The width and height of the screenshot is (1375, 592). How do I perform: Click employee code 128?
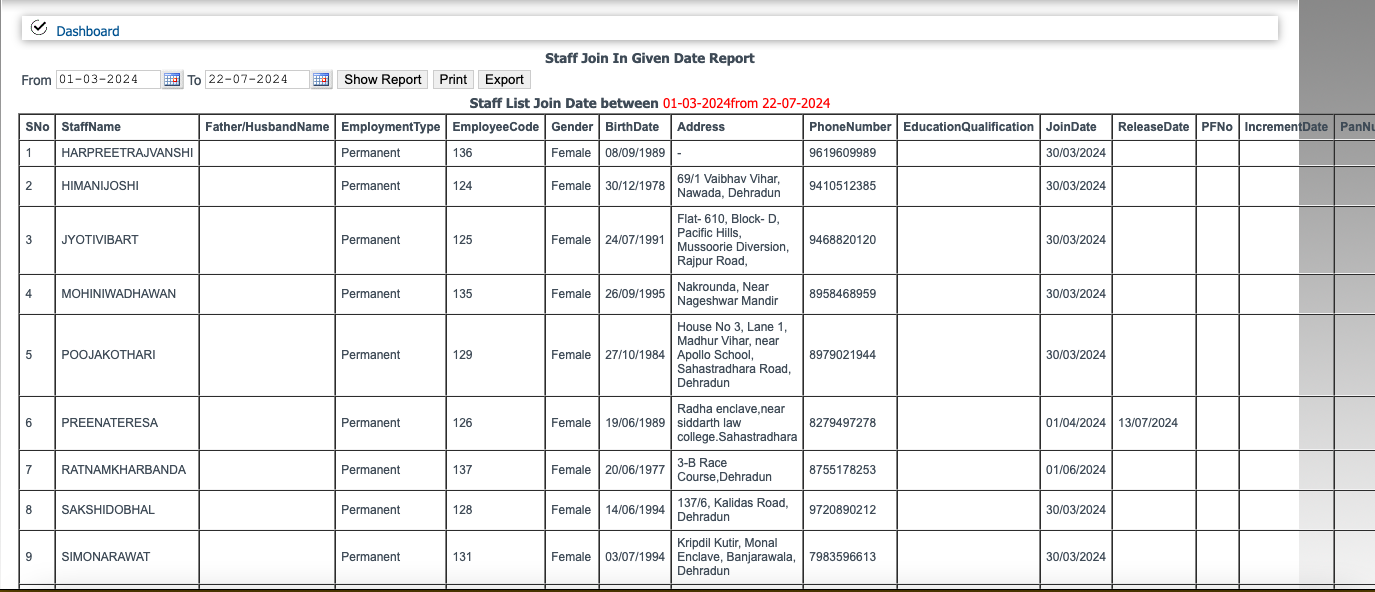tap(462, 510)
